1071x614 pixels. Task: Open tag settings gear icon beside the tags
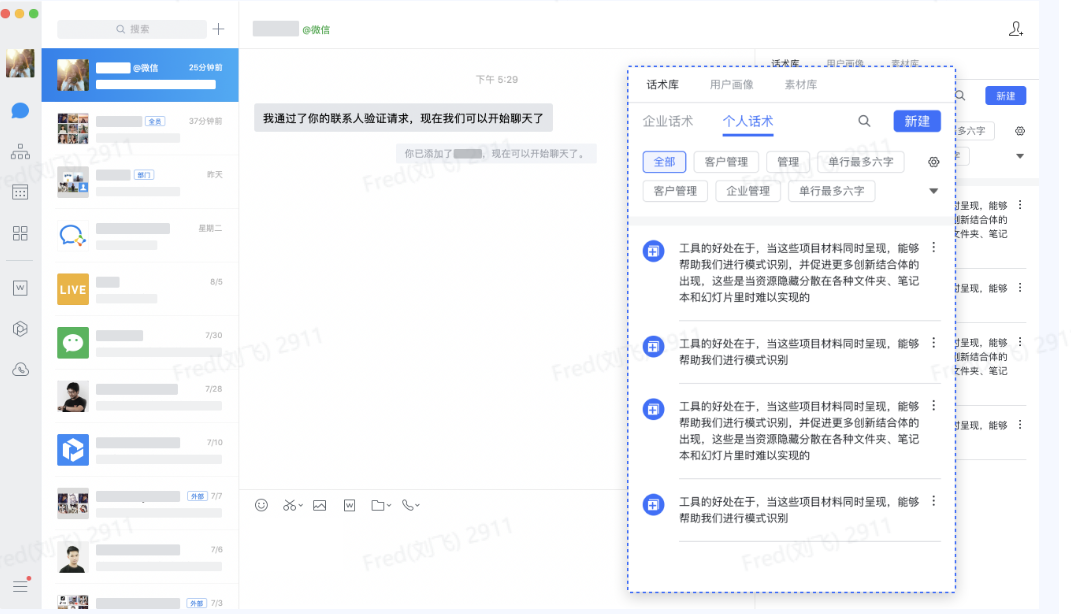coord(934,162)
